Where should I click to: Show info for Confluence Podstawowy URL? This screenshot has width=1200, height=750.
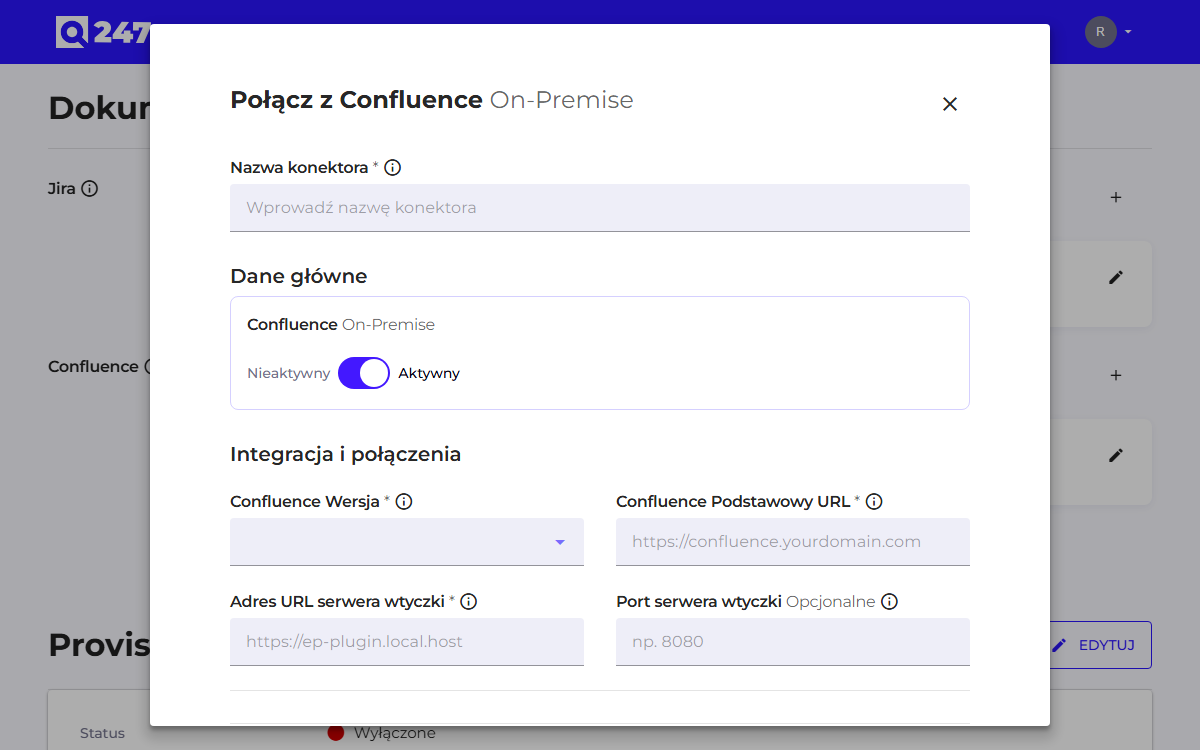coord(874,502)
